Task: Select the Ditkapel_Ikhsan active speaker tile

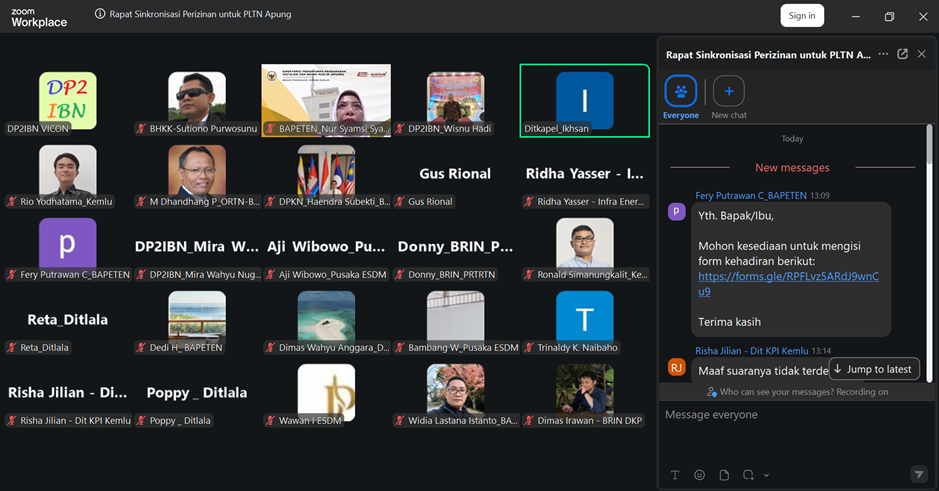Action: [x=584, y=101]
